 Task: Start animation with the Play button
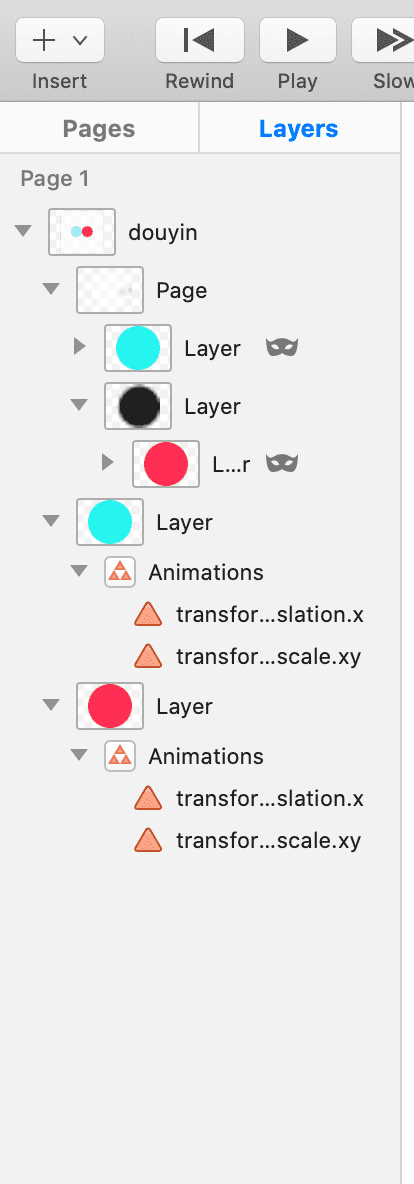coord(297,41)
